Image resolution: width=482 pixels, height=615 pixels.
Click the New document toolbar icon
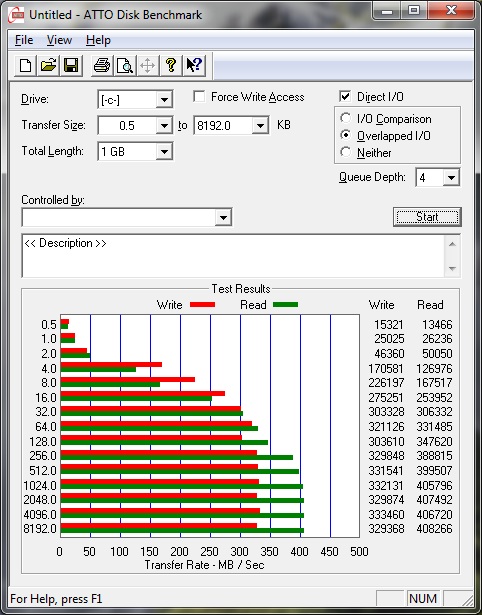pos(25,65)
